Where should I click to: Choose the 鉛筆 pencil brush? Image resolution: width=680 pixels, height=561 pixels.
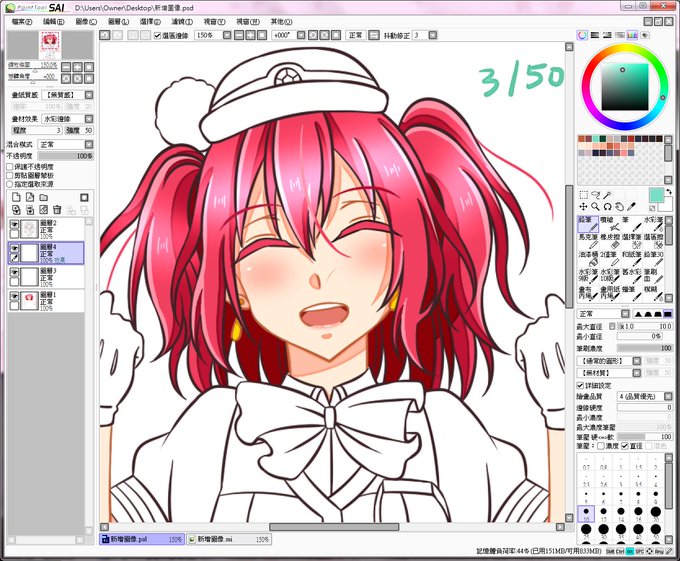[588, 224]
